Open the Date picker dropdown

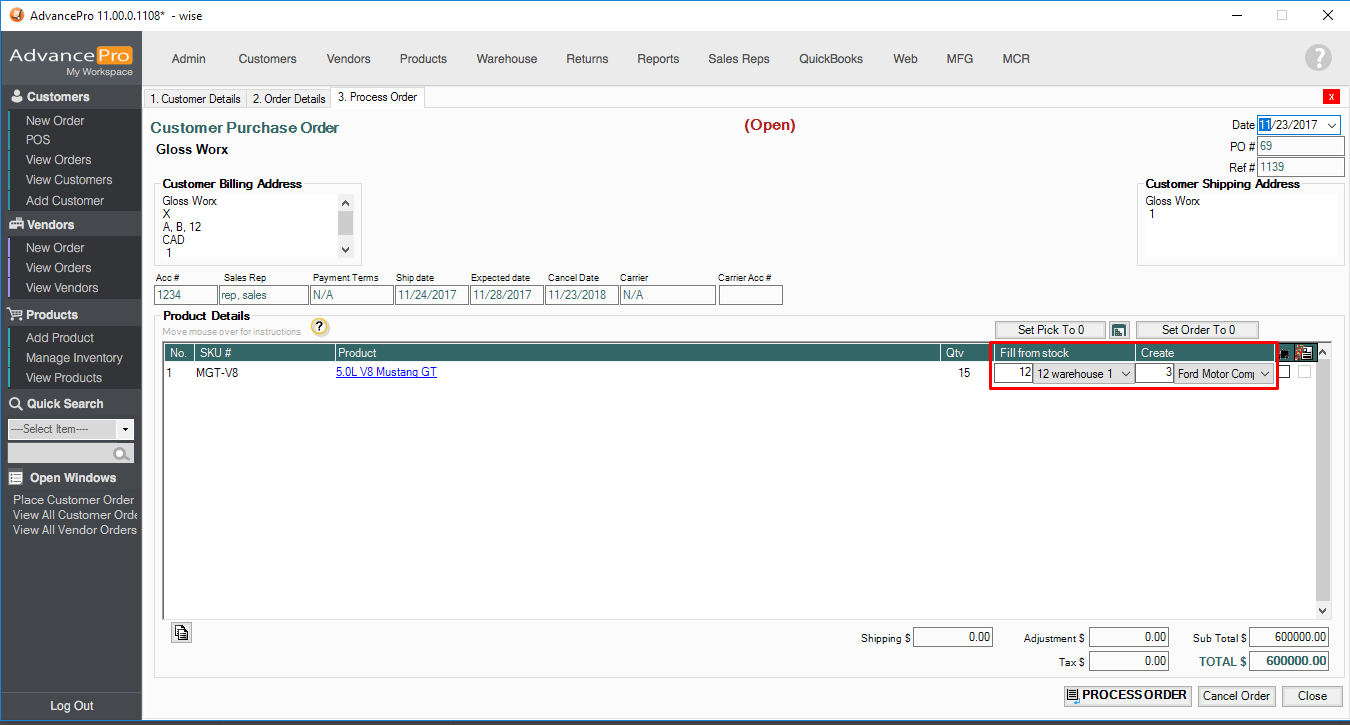1331,126
